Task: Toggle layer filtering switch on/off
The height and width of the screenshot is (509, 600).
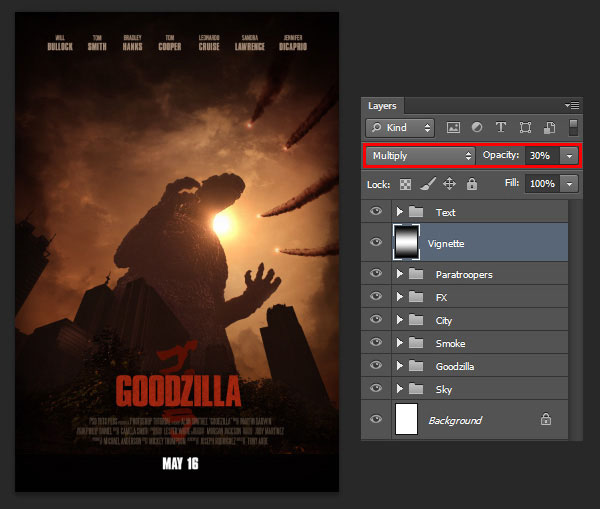Action: coord(573,127)
